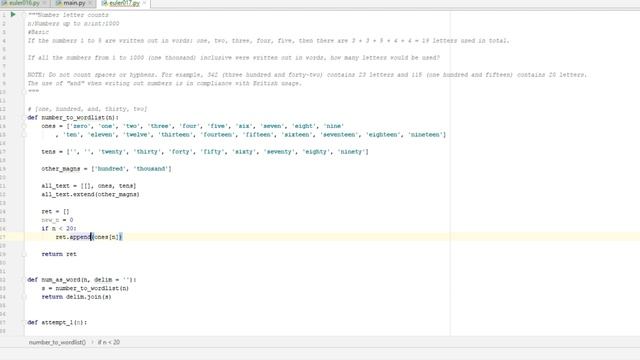Click 's = number_to_wordlist(n)' line
The image size is (640, 360).
tap(85, 288)
